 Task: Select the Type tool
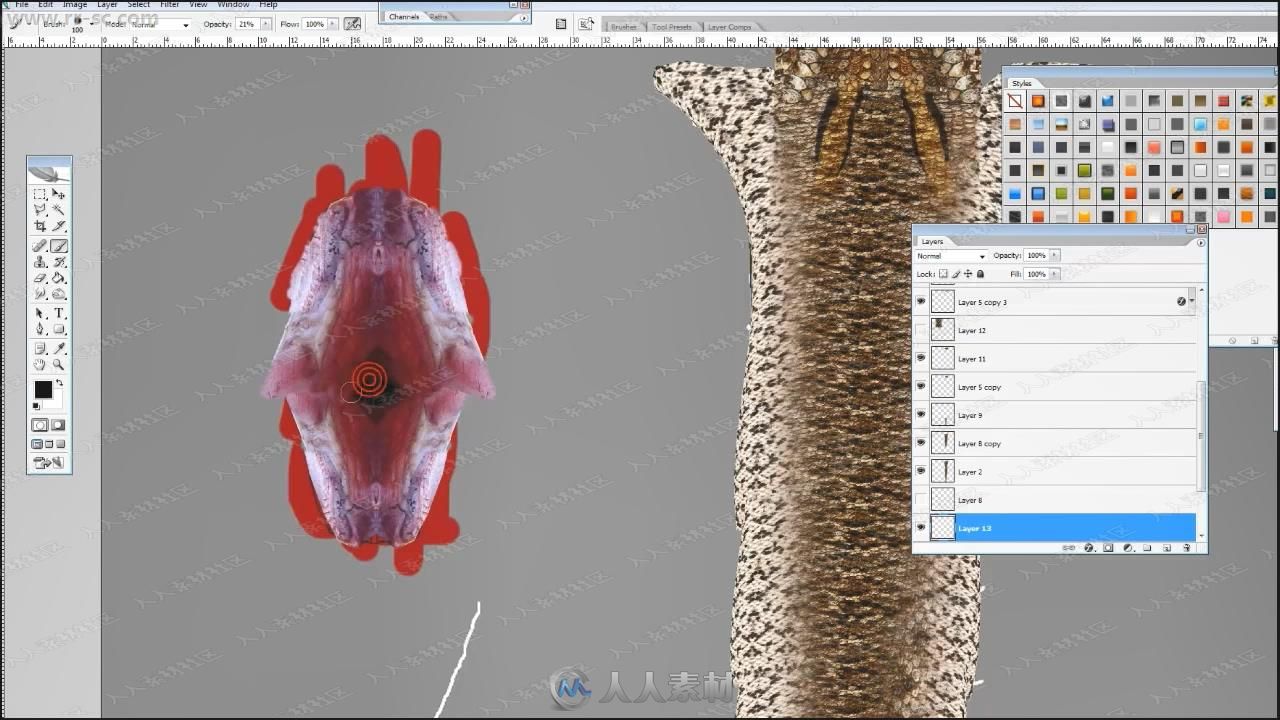tap(59, 313)
